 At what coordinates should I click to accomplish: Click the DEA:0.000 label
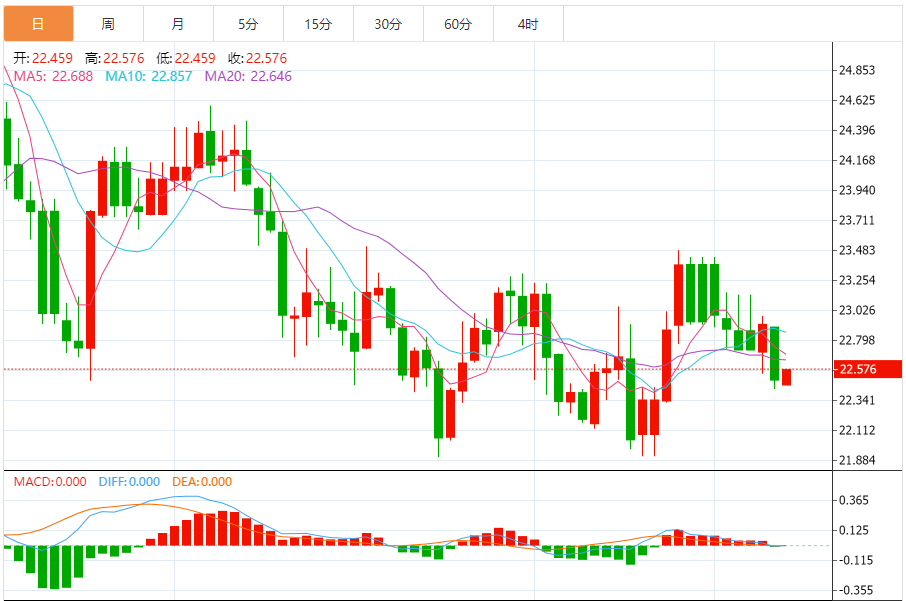pos(202,482)
